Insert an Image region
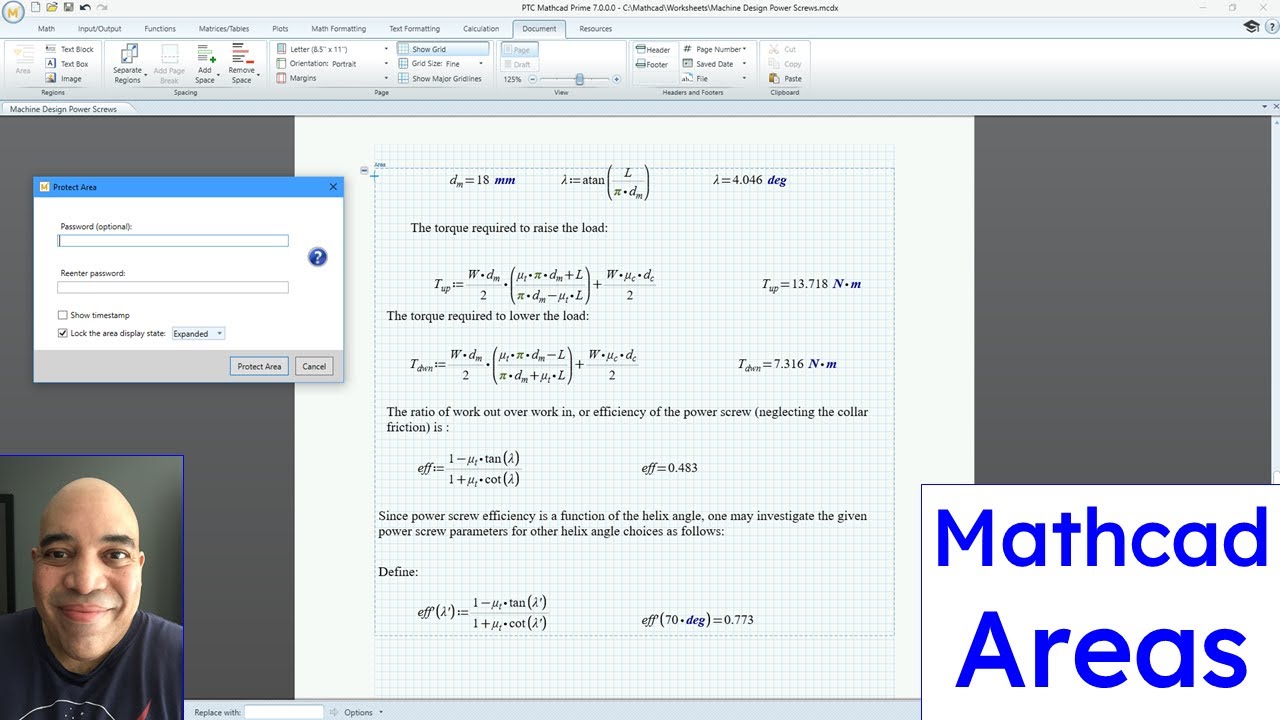Viewport: 1280px width, 720px height. [64, 79]
